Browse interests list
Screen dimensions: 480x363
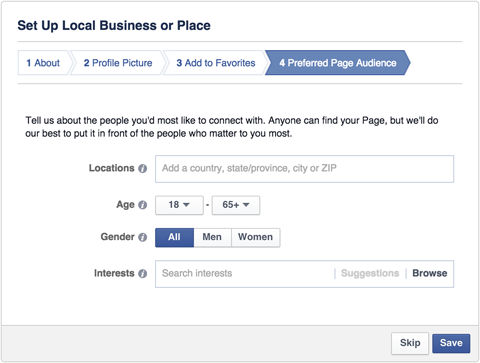(x=430, y=273)
